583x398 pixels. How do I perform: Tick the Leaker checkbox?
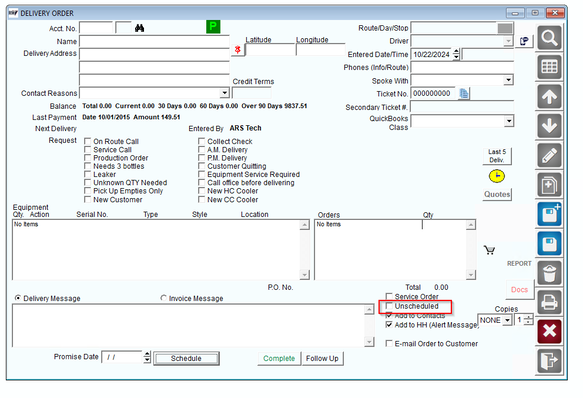pyautogui.click(x=87, y=174)
